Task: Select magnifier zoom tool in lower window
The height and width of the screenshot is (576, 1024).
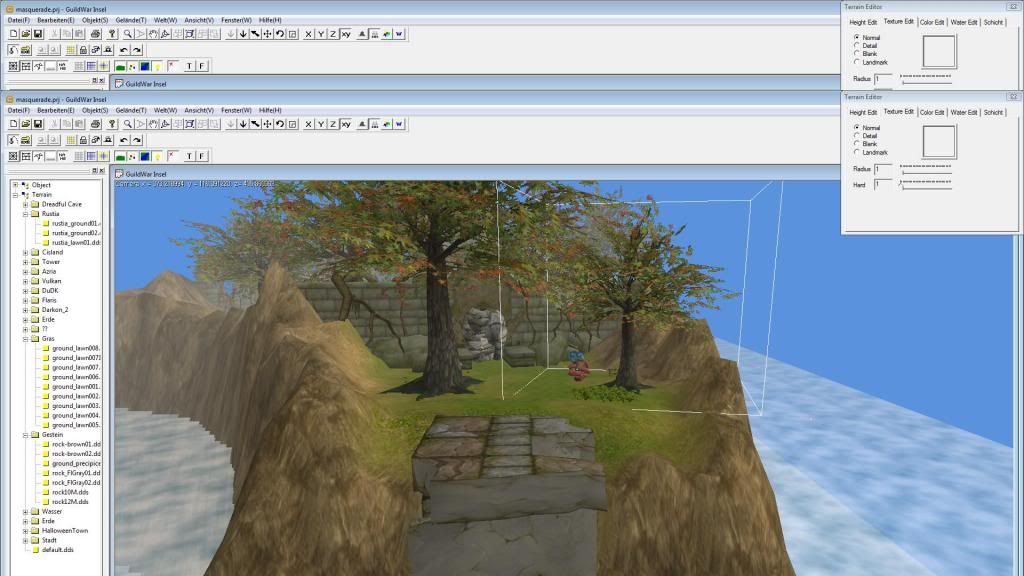Action: click(x=128, y=124)
